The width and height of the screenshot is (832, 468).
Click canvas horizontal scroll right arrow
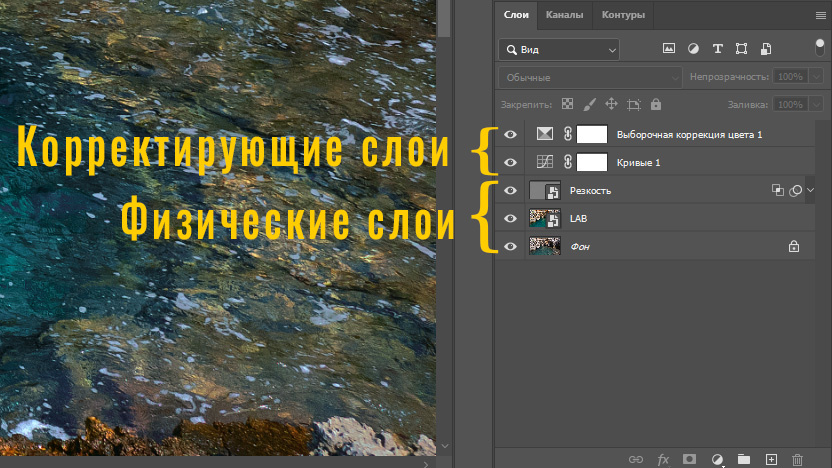pos(426,464)
